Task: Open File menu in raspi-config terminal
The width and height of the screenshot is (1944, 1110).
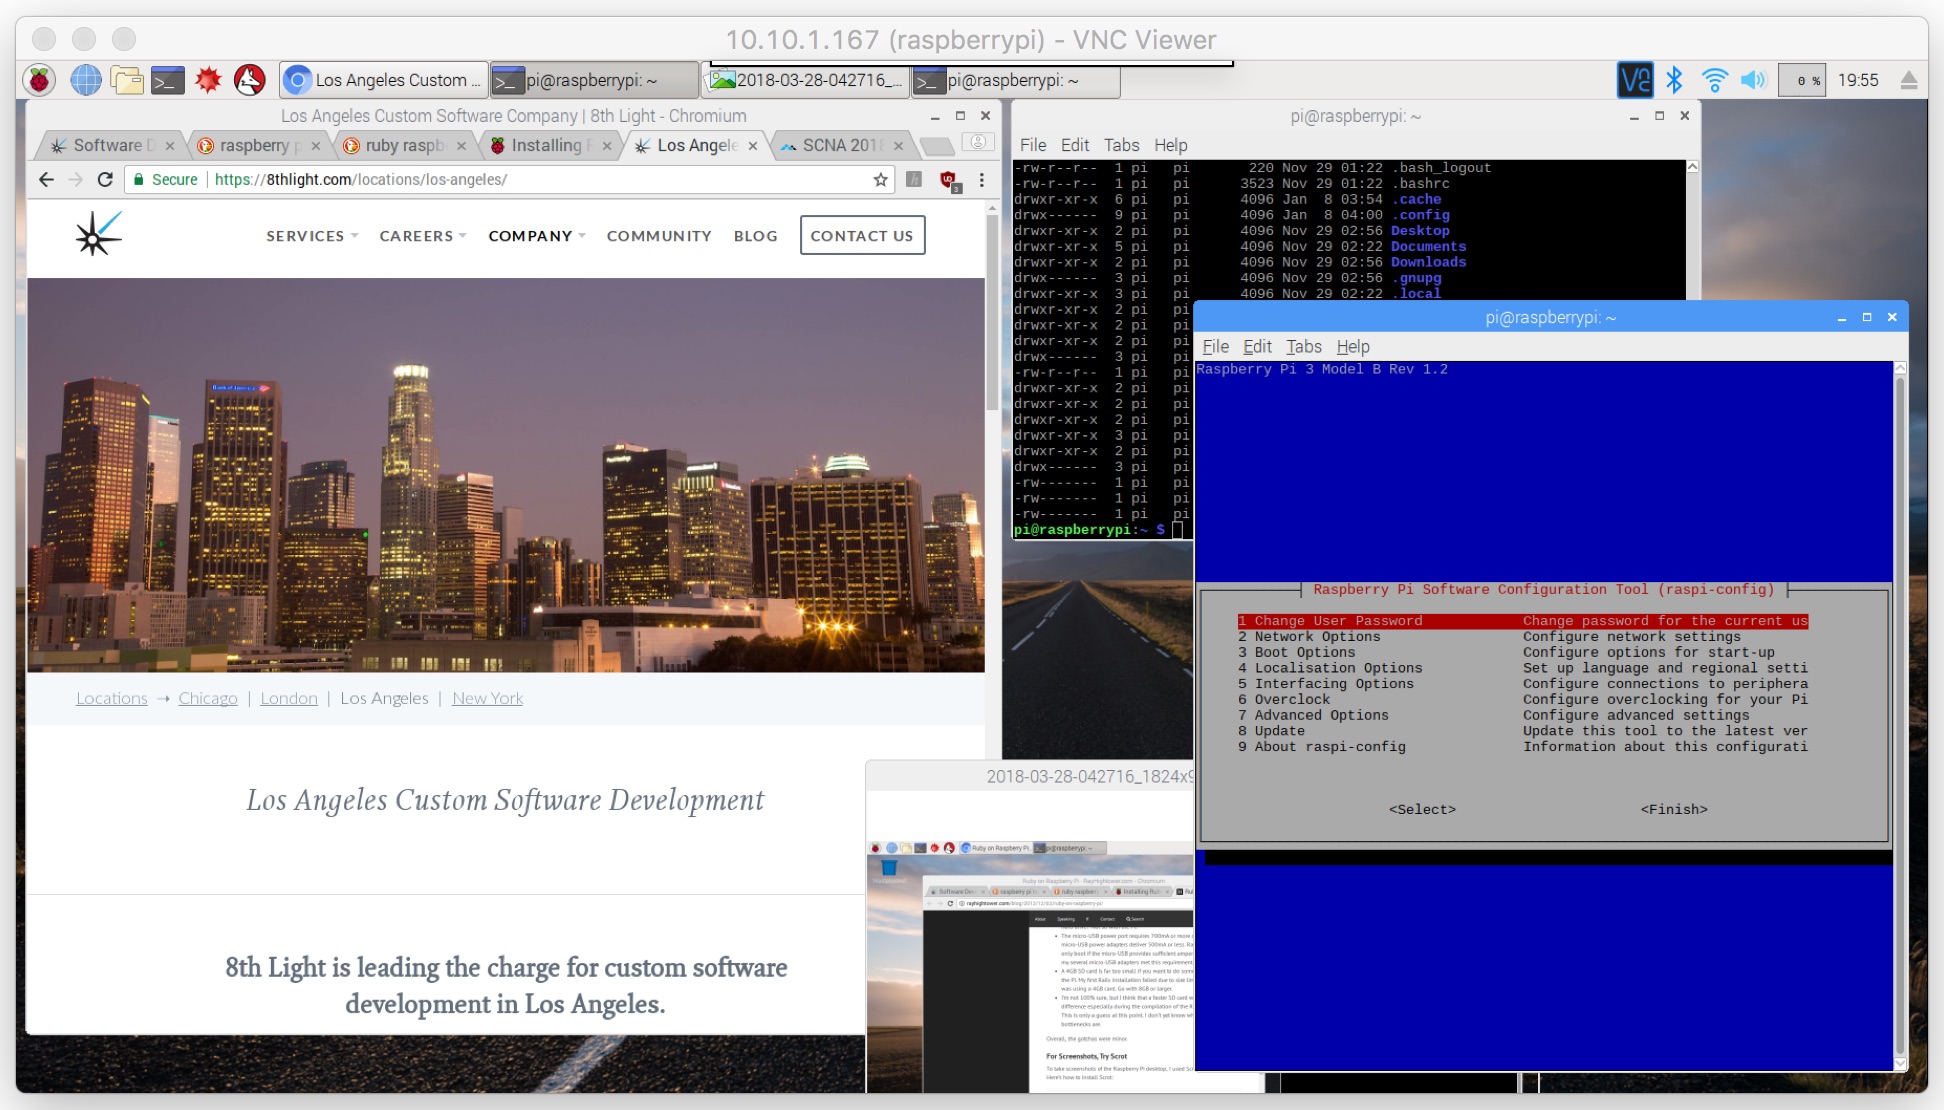Action: [1215, 347]
